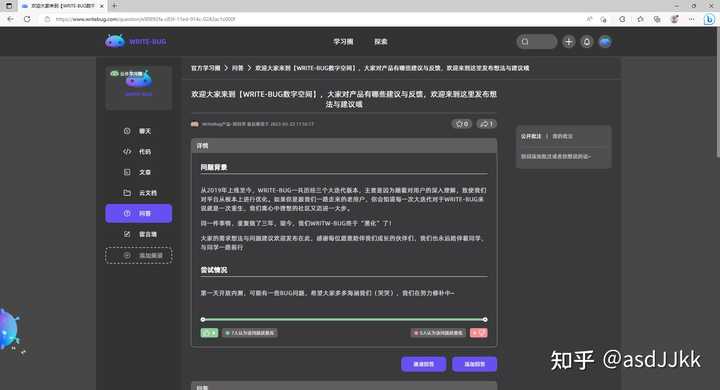The width and height of the screenshot is (720, 390).
Task: Click the tab actions icon at window left
Action: click(8, 6)
